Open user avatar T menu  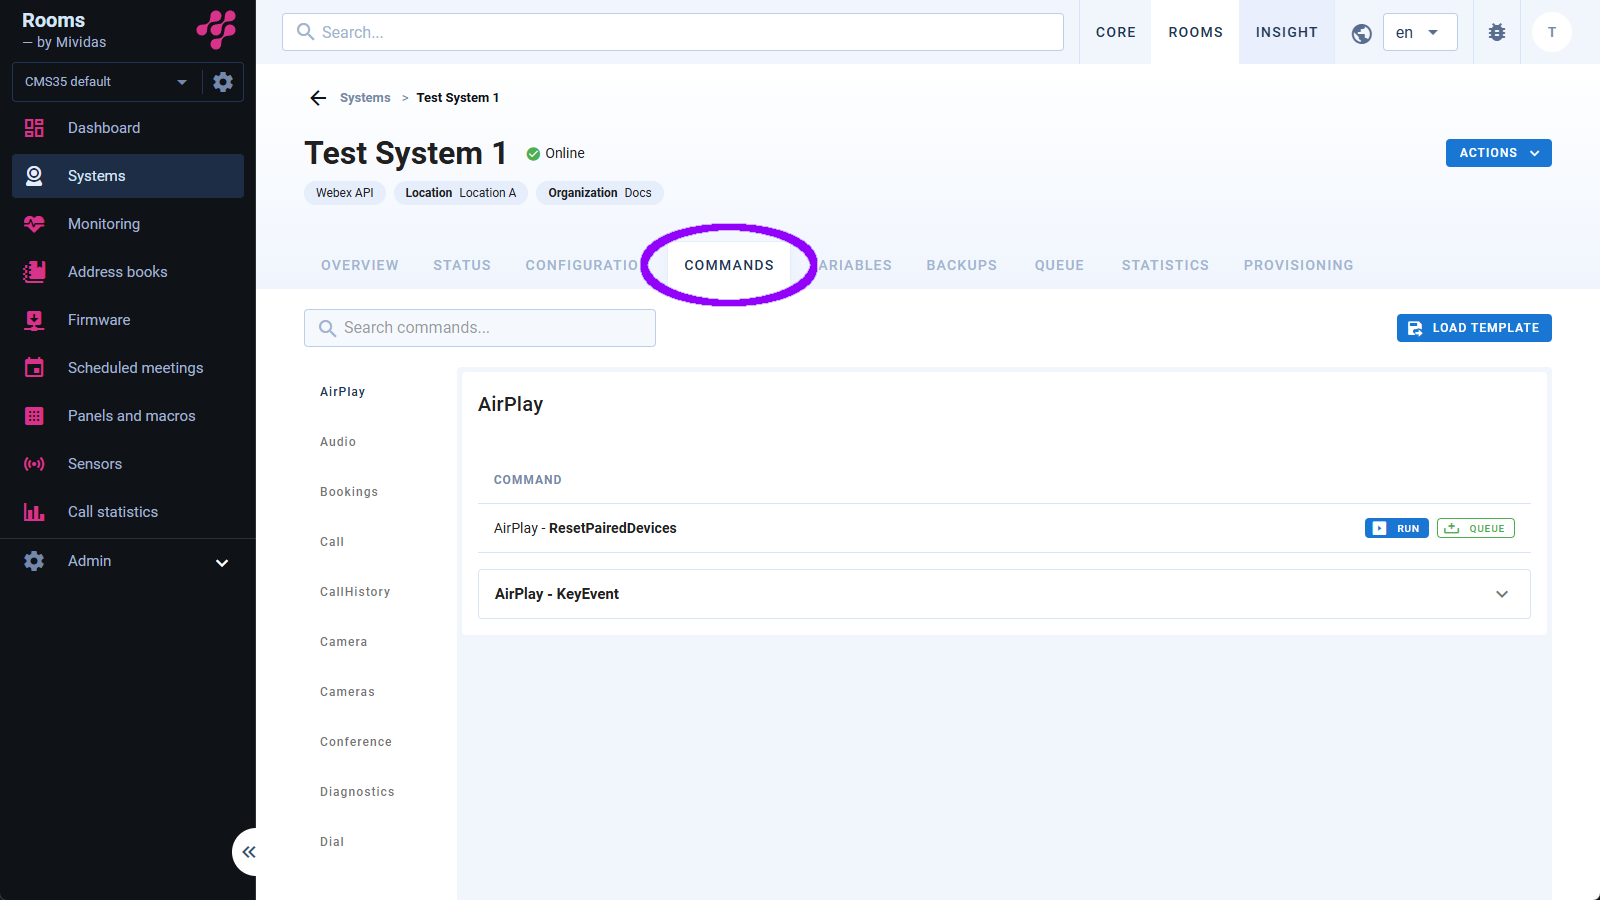pyautogui.click(x=1551, y=32)
